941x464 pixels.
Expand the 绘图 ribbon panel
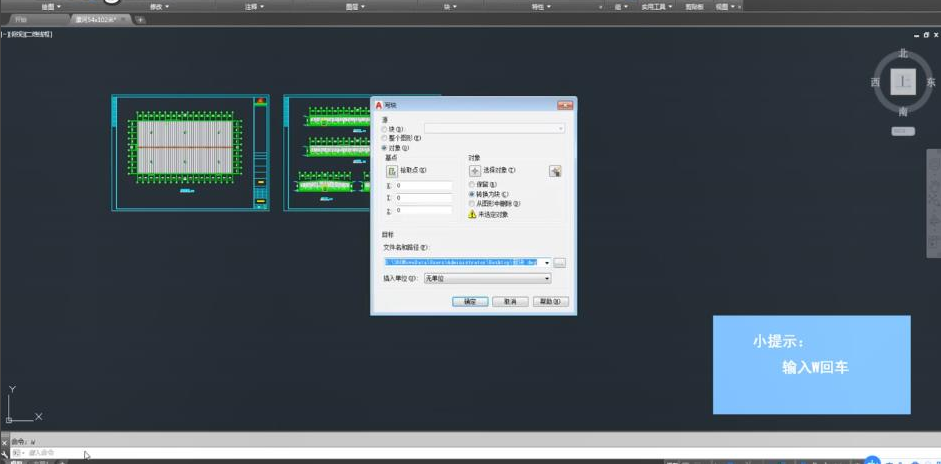click(x=52, y=7)
